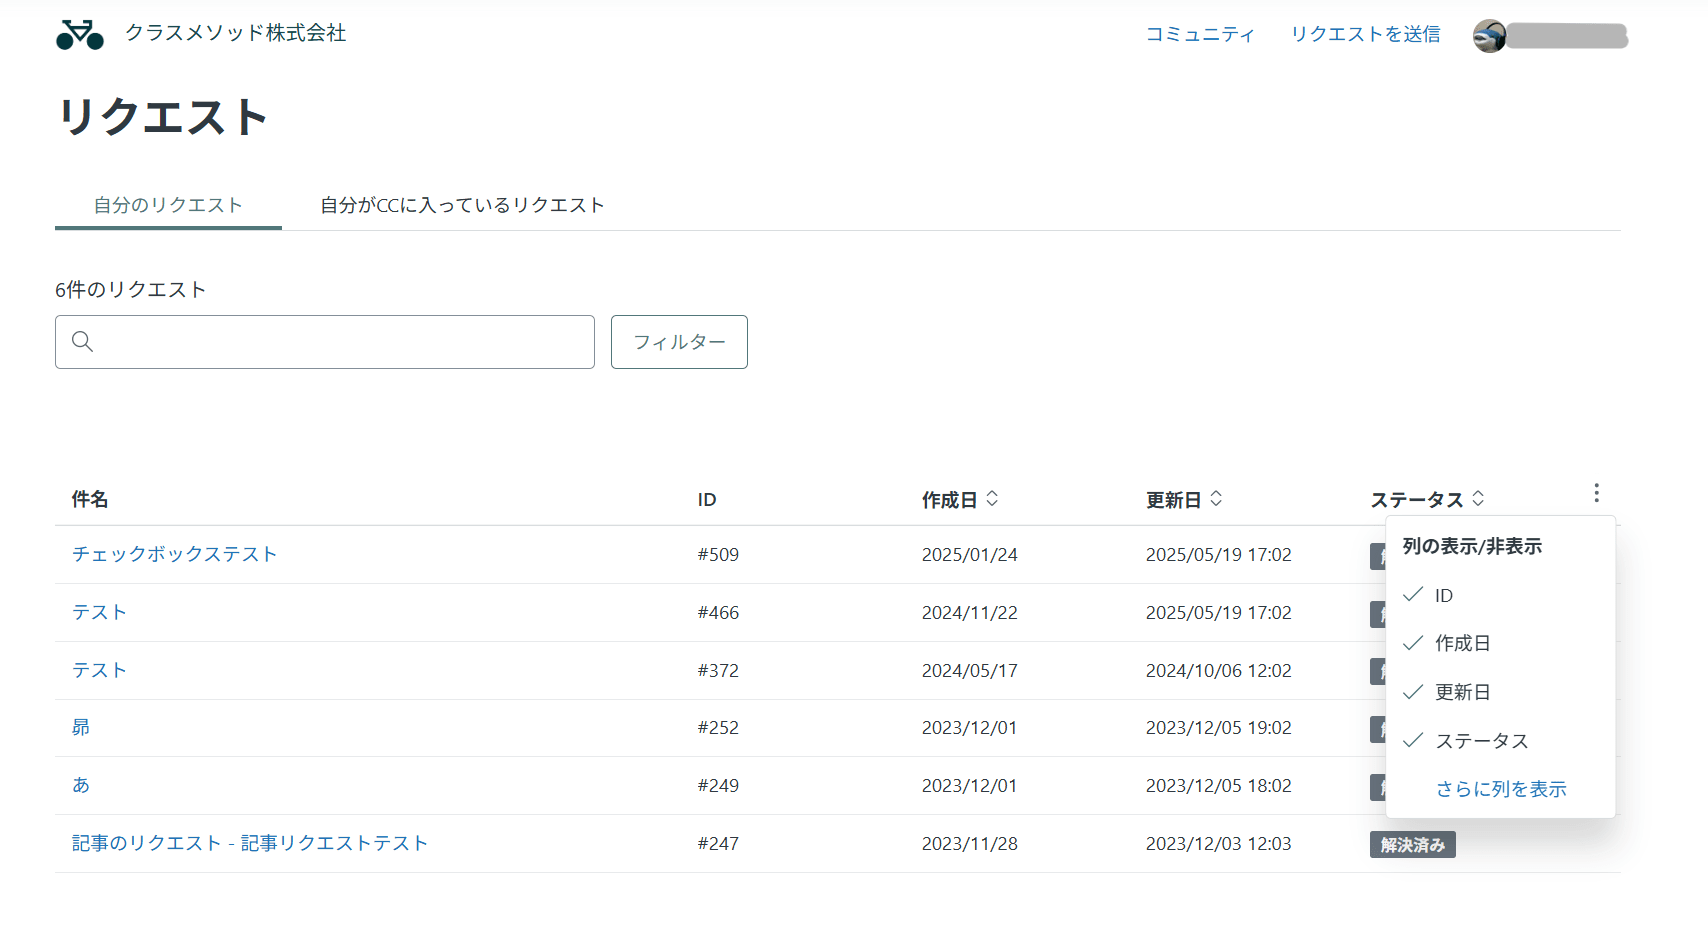Sort requests by 作成日 using its chevron
The width and height of the screenshot is (1708, 925).
pyautogui.click(x=992, y=498)
